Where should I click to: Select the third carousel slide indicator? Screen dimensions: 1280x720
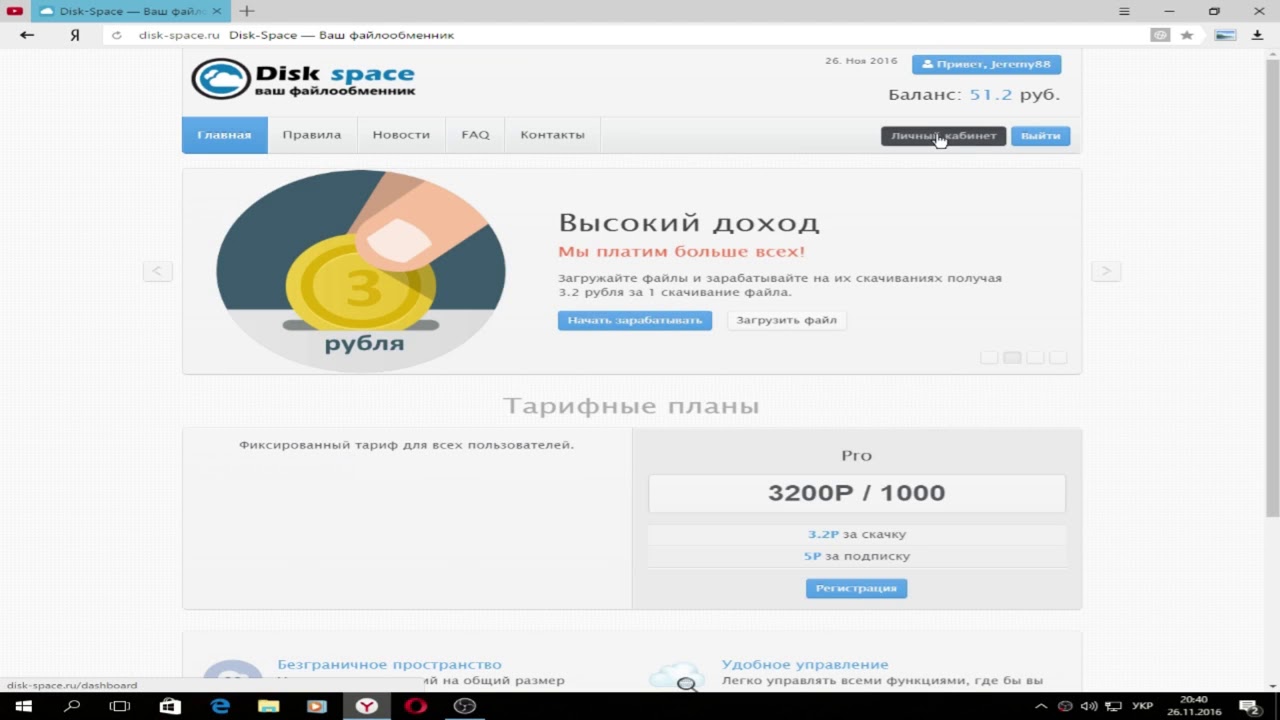coord(1035,357)
